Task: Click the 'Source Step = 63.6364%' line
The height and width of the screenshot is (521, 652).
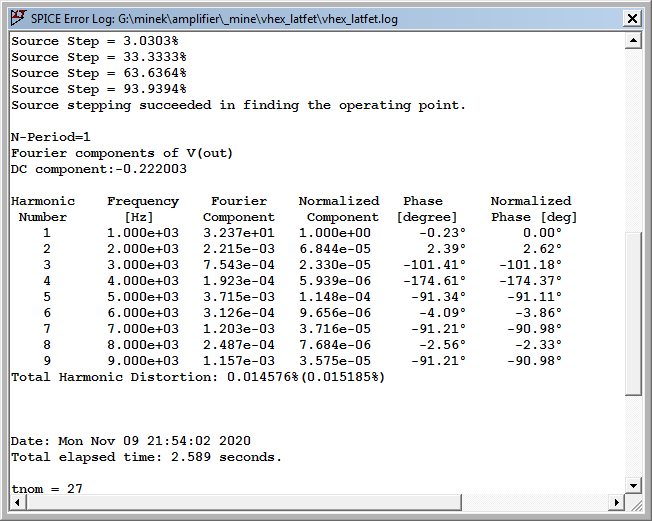Action: (99, 73)
